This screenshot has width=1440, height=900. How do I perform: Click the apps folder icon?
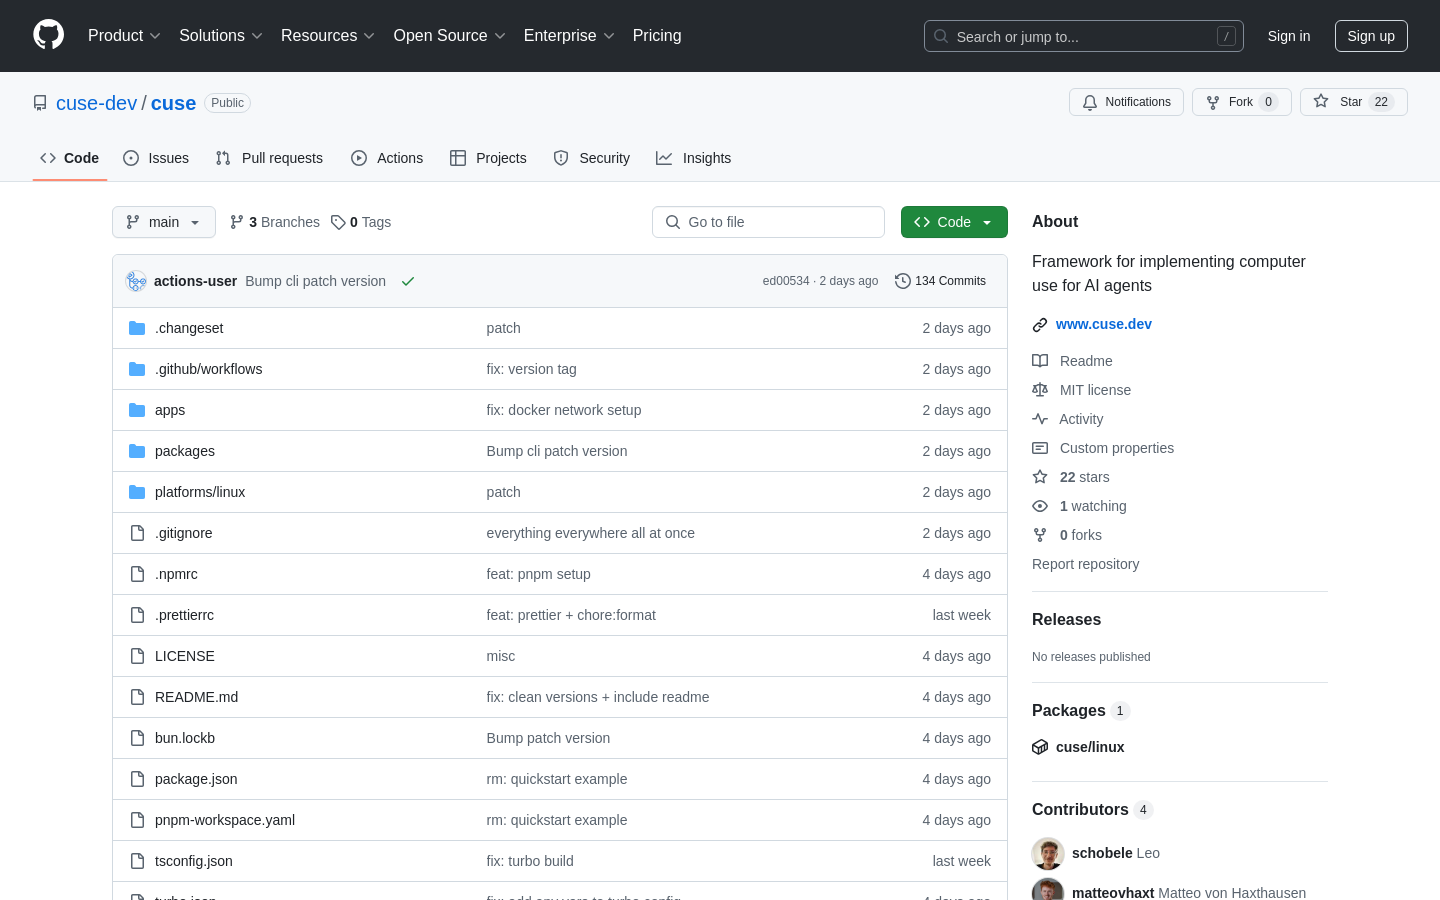[137, 410]
